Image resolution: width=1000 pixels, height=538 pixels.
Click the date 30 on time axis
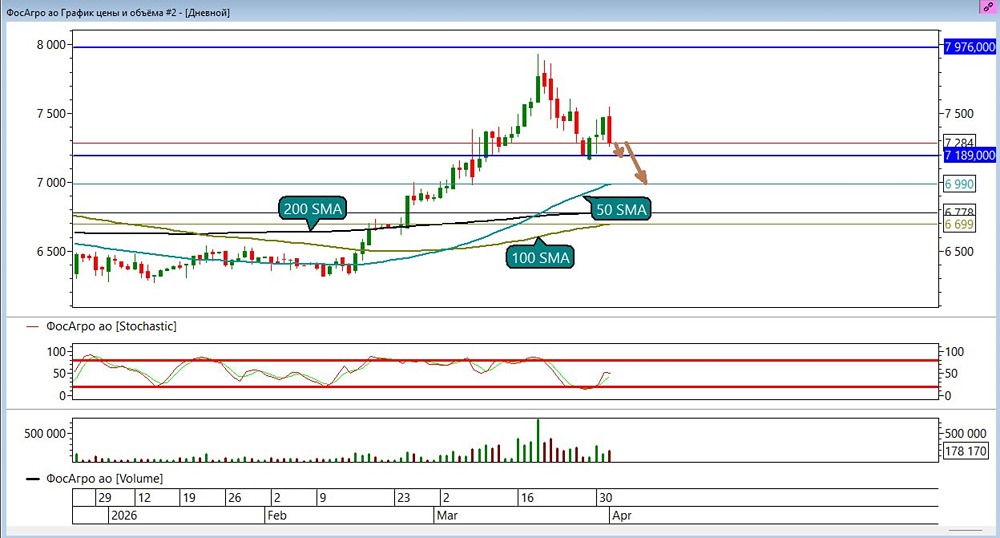coord(605,497)
